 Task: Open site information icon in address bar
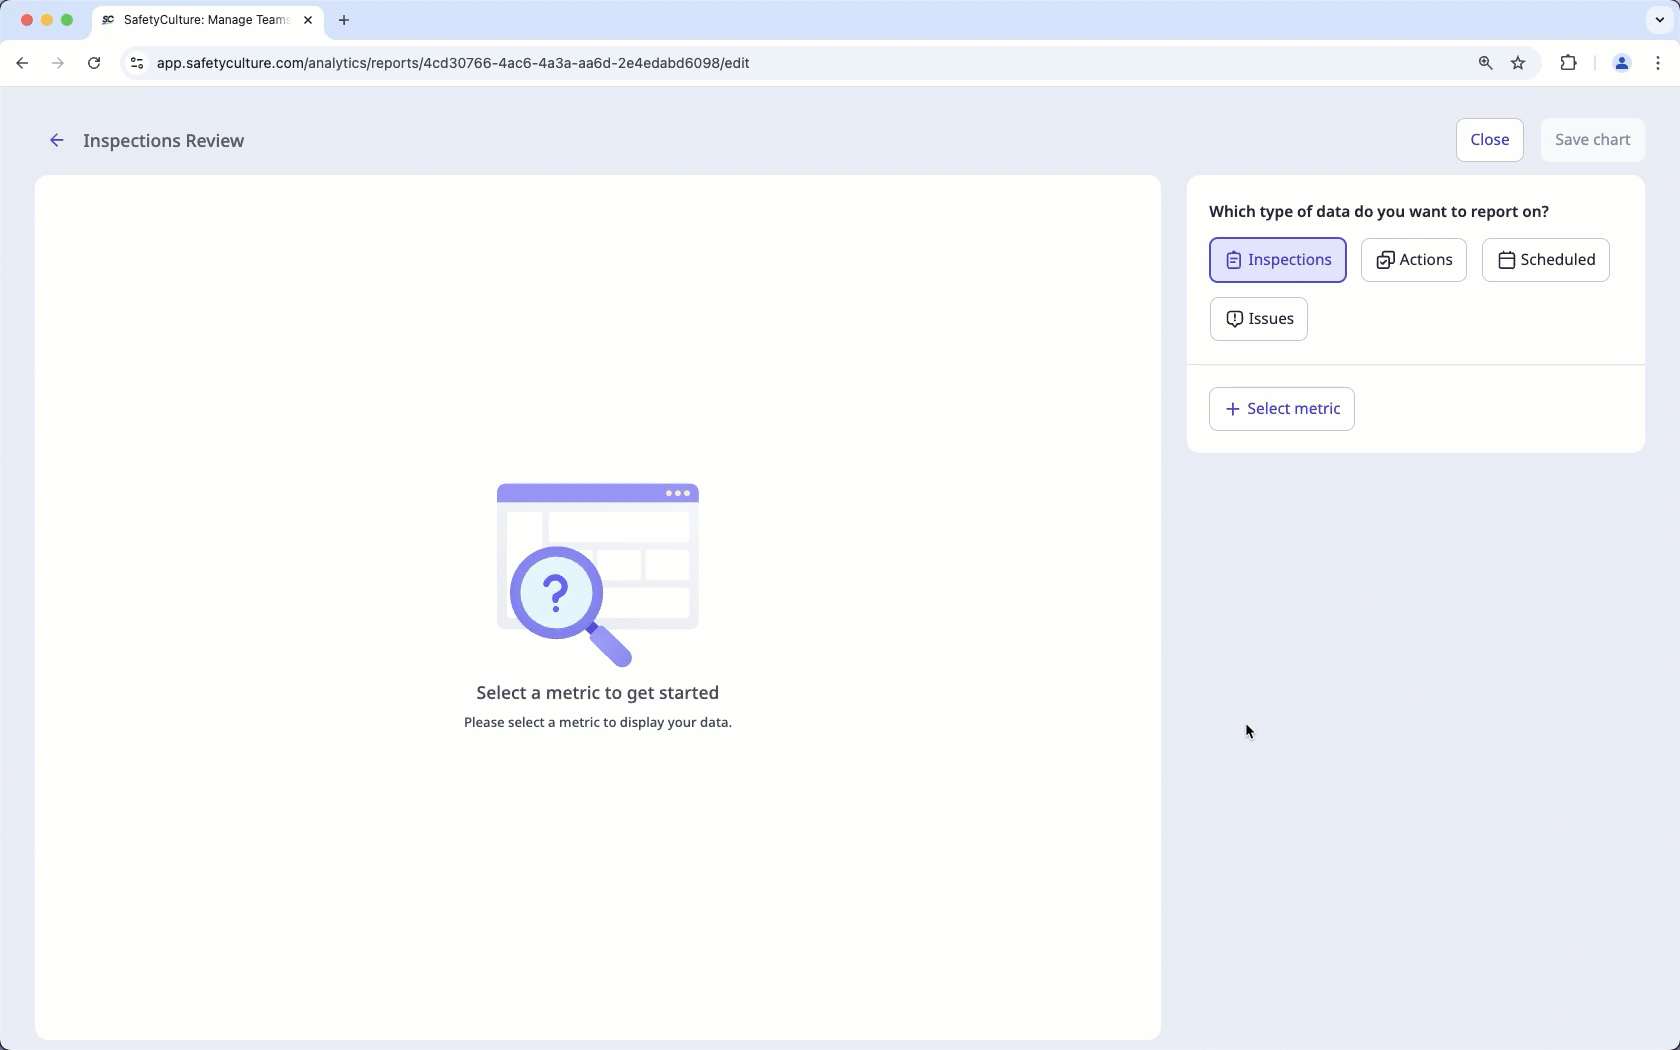(x=137, y=63)
